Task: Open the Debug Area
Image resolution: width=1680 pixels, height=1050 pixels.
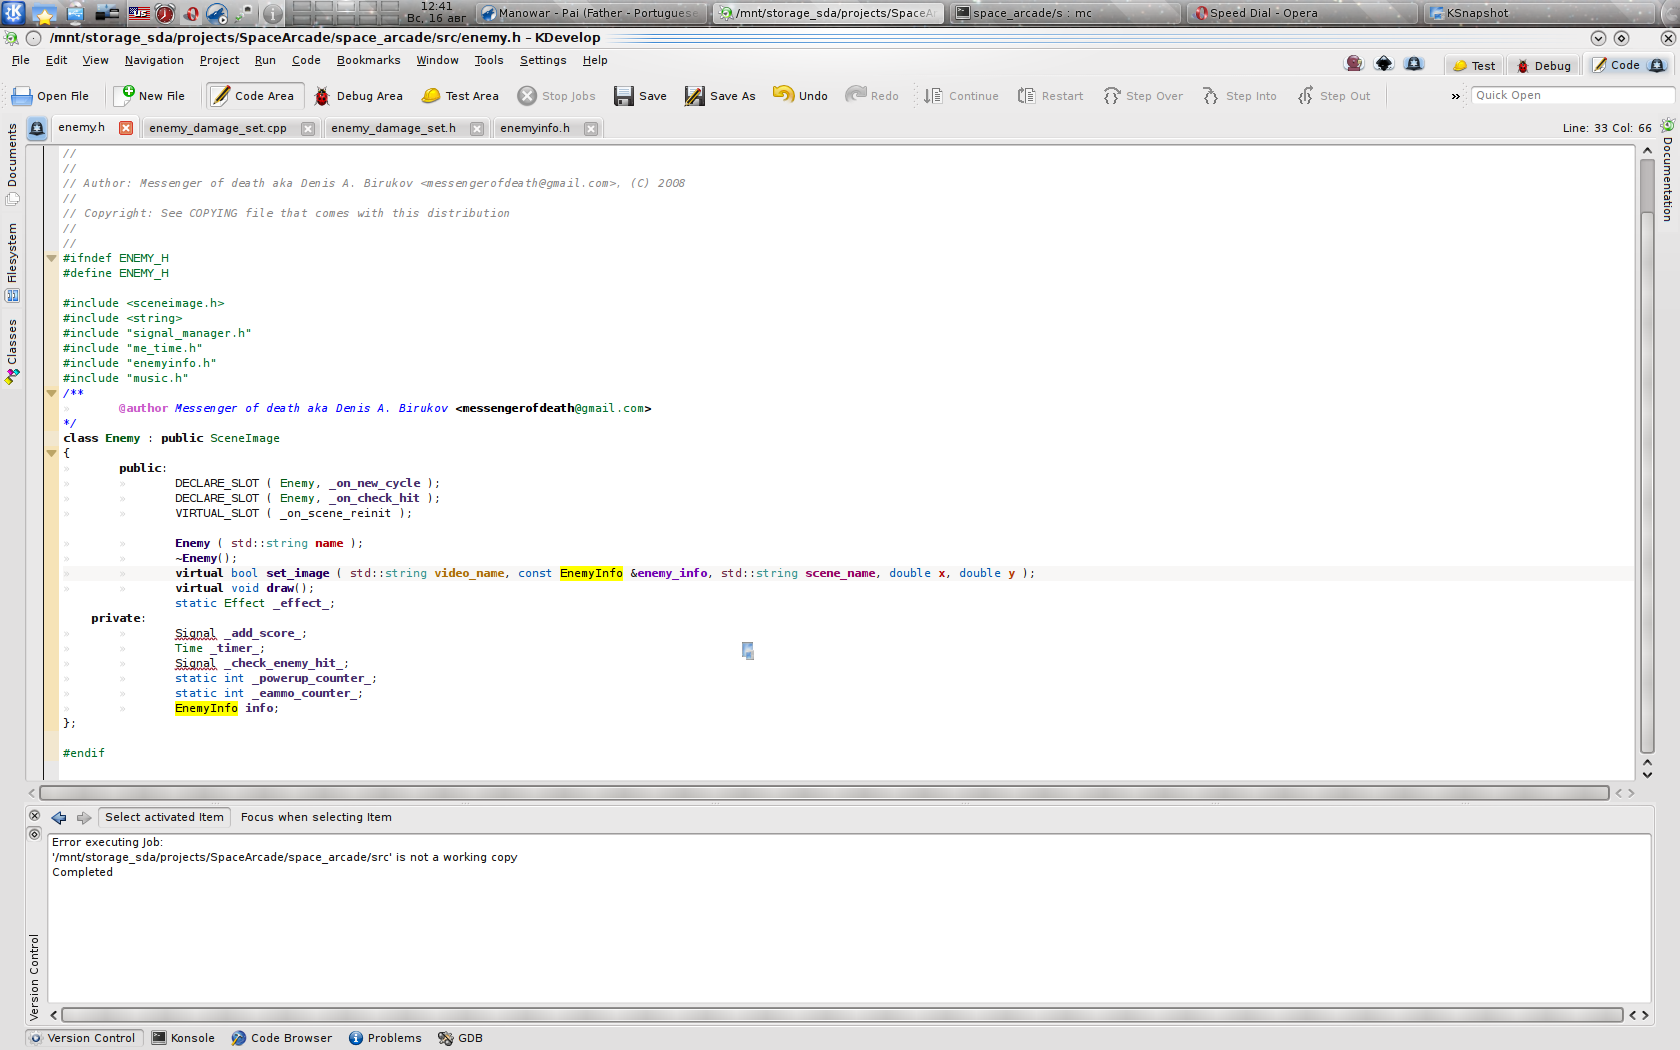Action: coord(358,96)
